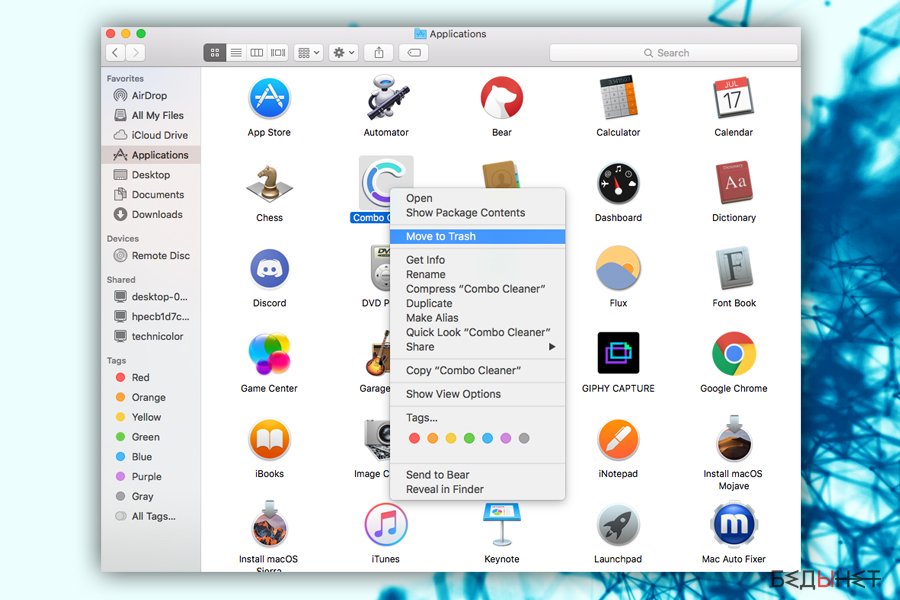The width and height of the screenshot is (900, 600).
Task: Choose Reveal in Finder
Action: pos(477,489)
